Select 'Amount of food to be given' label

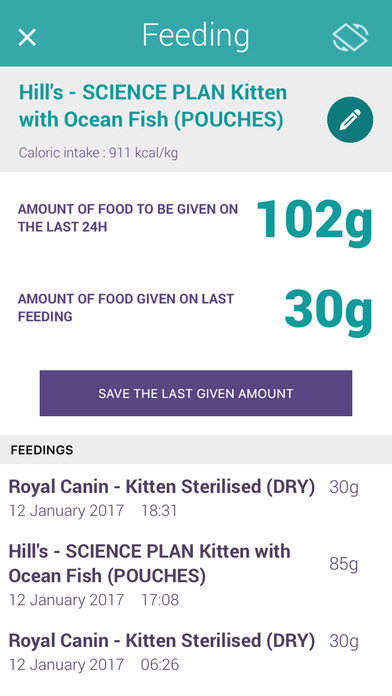pyautogui.click(x=128, y=218)
